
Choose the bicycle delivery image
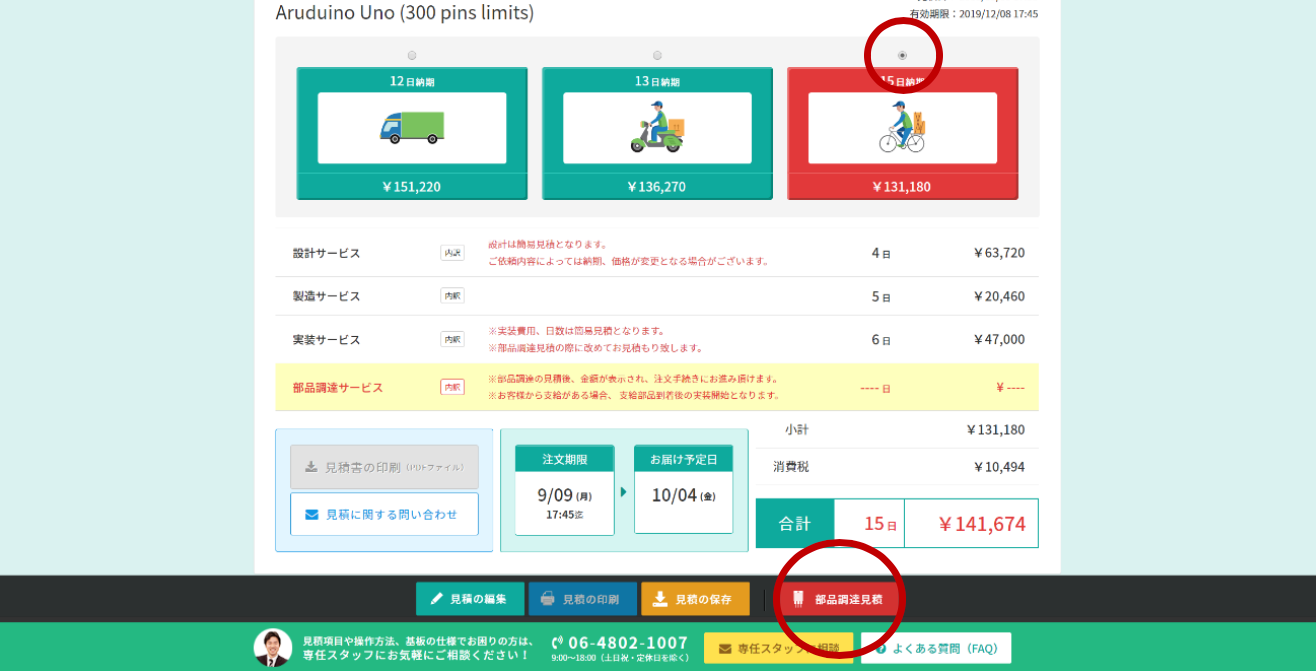tap(902, 128)
